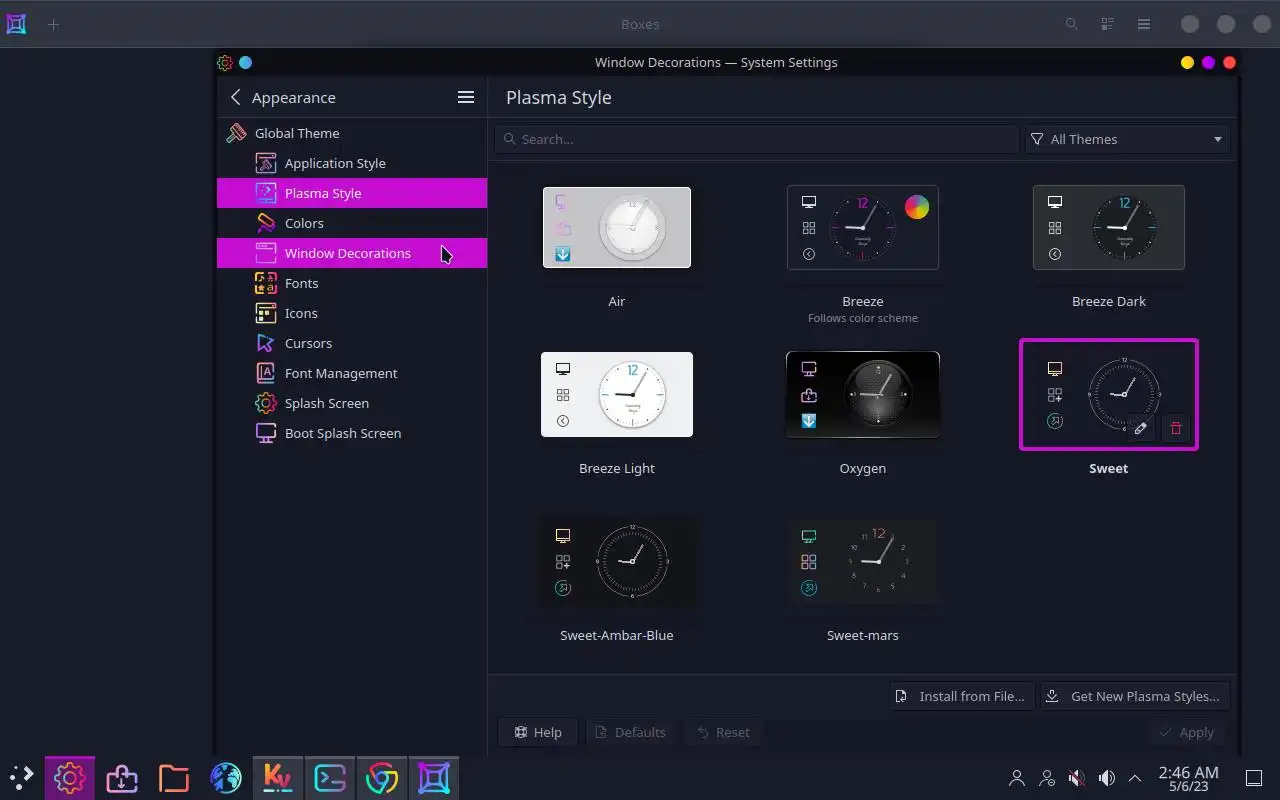
Task: Click the Apply button
Action: tap(1187, 732)
